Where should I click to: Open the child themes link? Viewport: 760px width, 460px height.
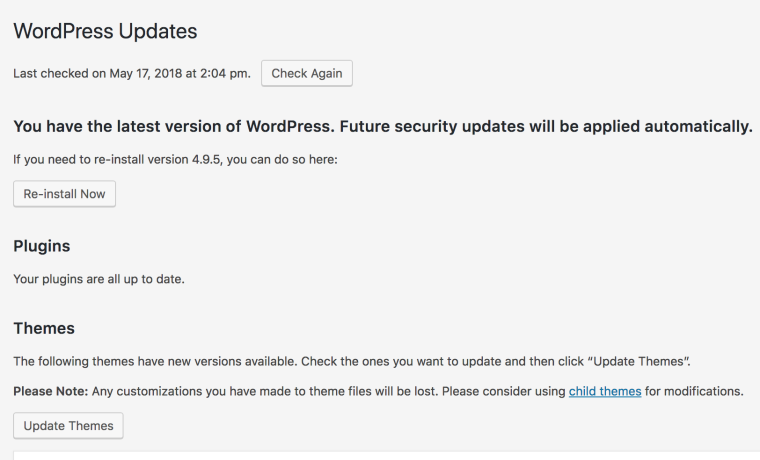click(x=605, y=391)
